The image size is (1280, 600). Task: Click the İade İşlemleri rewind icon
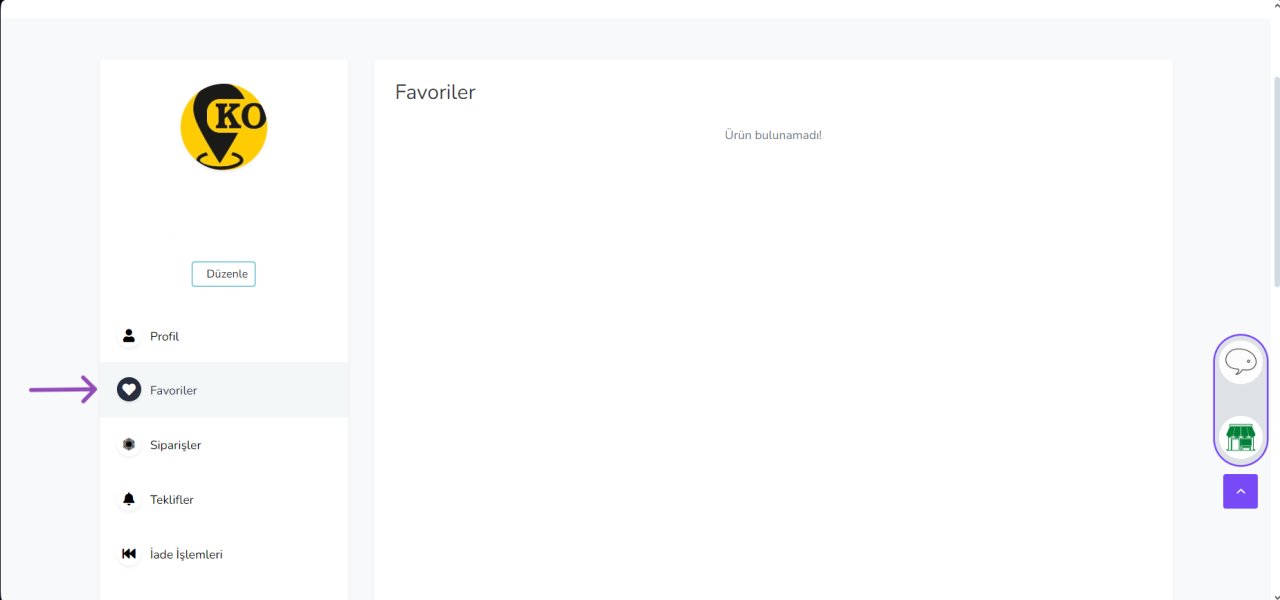[x=129, y=554]
